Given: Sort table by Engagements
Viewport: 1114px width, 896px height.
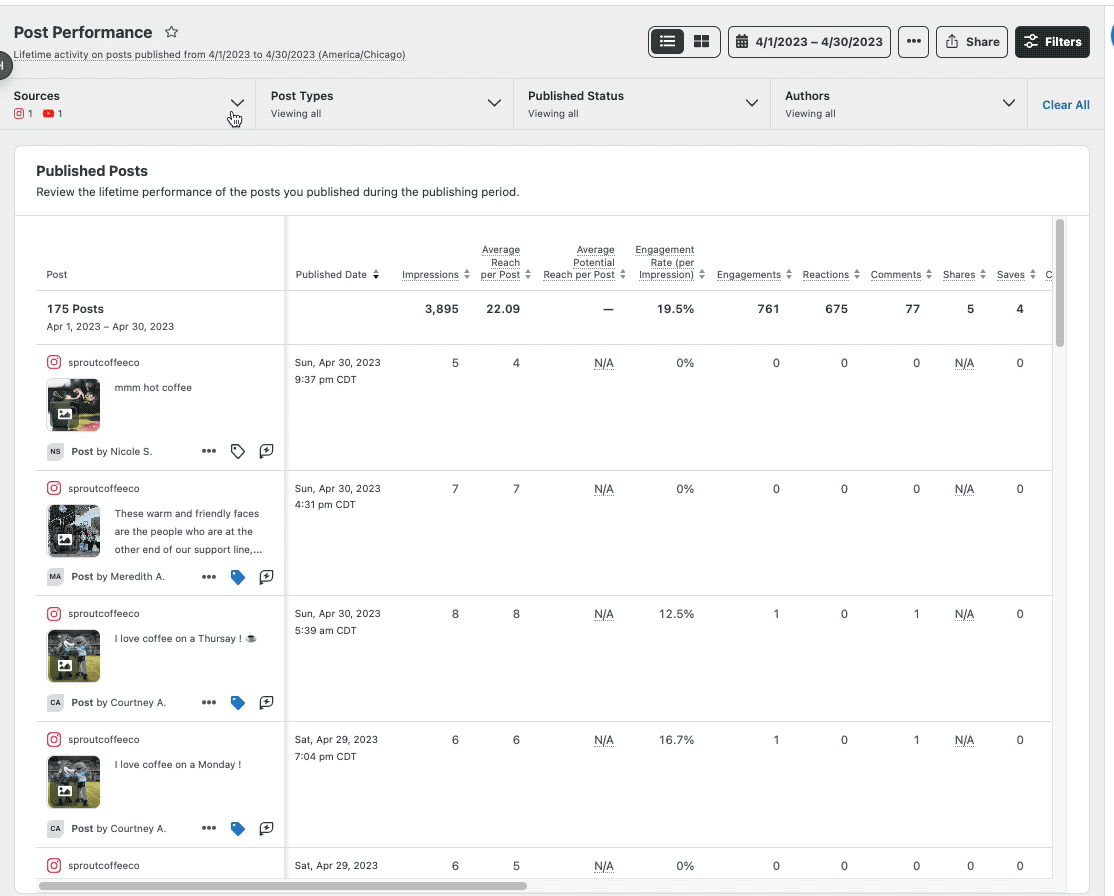Looking at the screenshot, I should click(x=789, y=275).
